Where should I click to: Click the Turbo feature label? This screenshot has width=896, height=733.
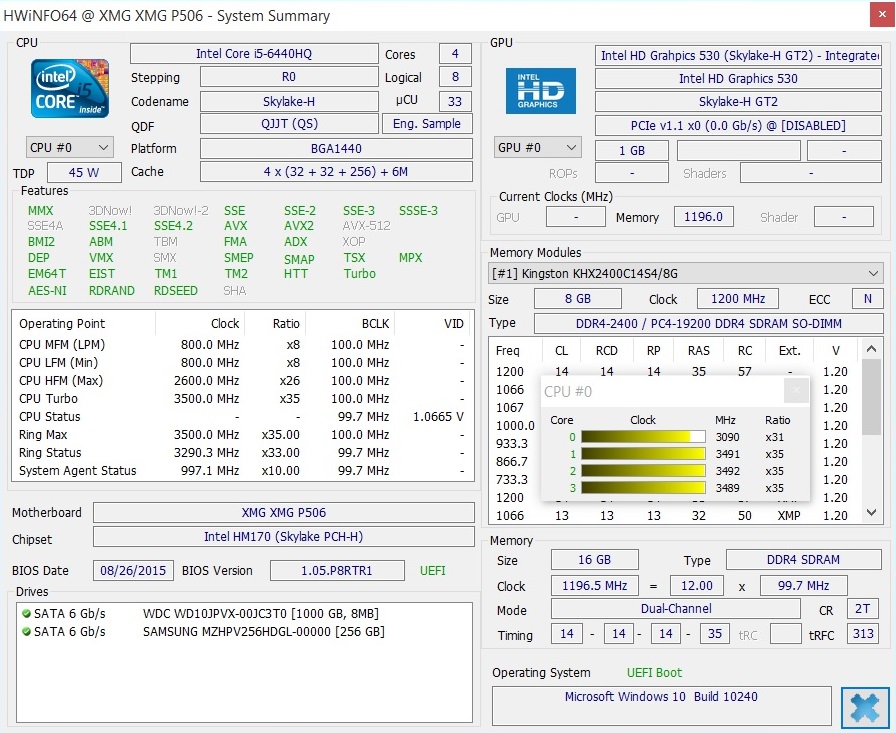point(359,273)
